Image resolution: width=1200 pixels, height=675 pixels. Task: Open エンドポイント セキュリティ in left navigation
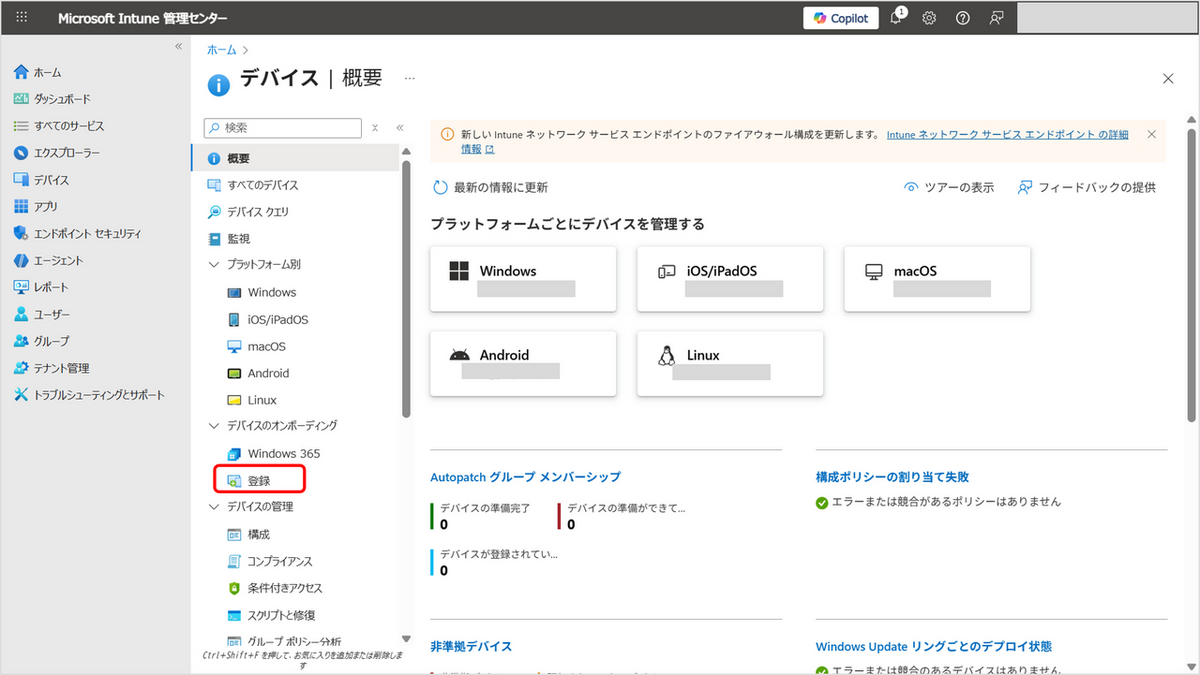pyautogui.click(x=87, y=233)
